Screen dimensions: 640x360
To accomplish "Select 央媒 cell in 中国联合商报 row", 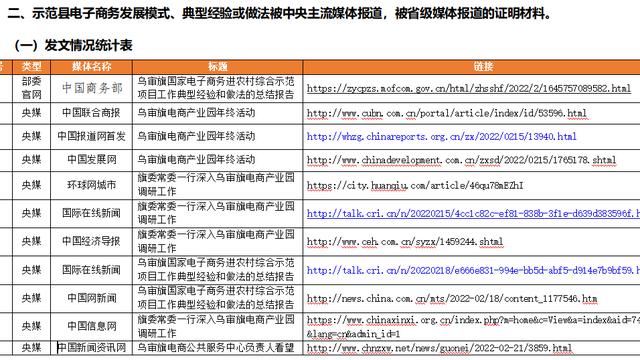I will click(31, 113).
